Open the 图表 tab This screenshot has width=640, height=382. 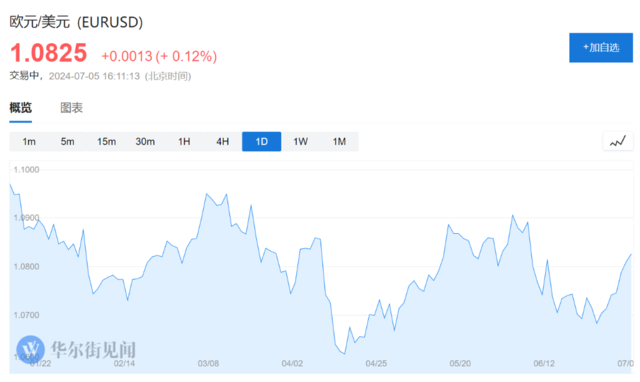[x=71, y=108]
